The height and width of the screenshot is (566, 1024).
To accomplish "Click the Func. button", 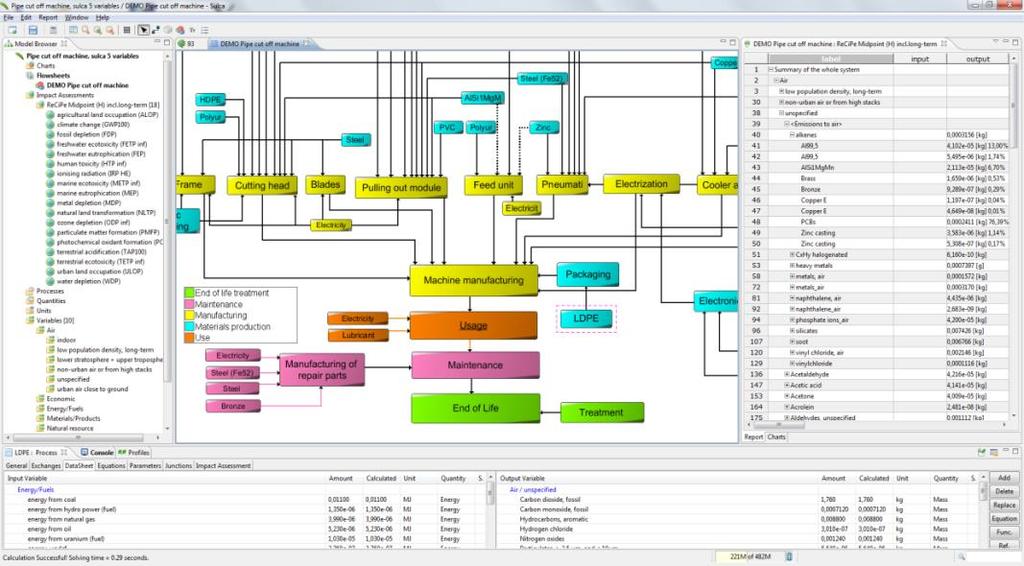I will tap(1004, 533).
